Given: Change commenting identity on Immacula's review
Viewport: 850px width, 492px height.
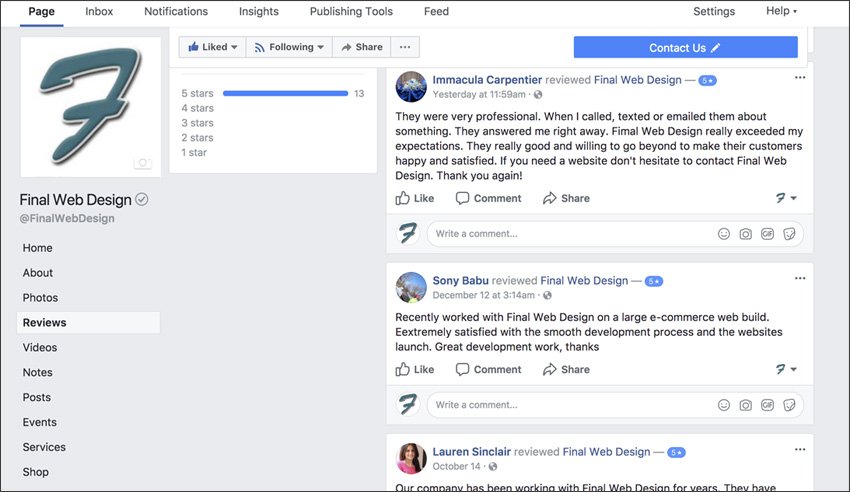Looking at the screenshot, I should [785, 198].
